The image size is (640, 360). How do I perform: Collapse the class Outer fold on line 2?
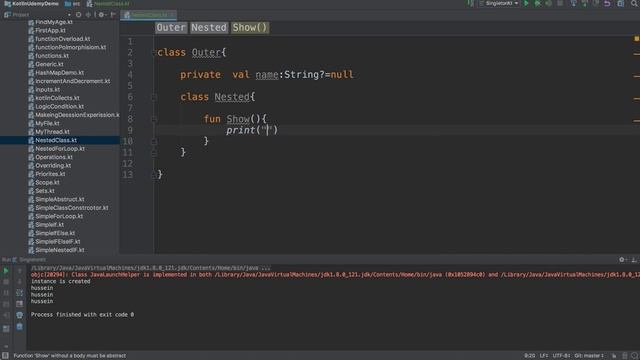coord(154,52)
